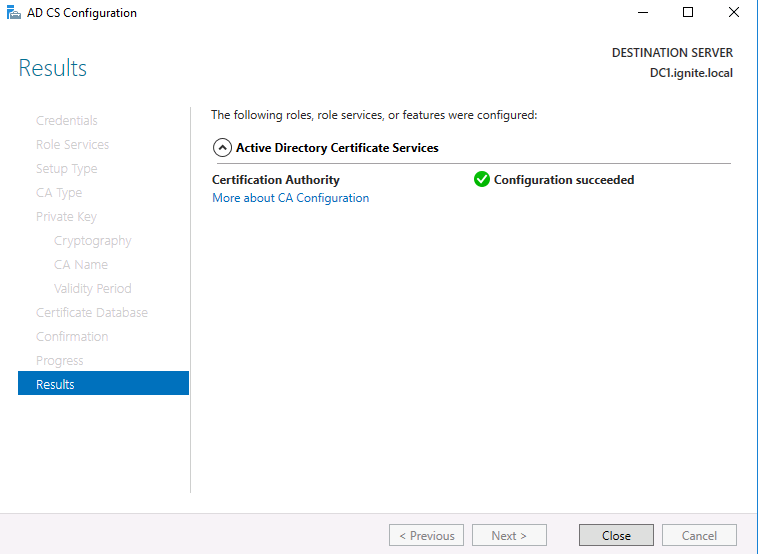Viewport: 758px width, 554px height.
Task: Click the Close button
Action: click(616, 535)
